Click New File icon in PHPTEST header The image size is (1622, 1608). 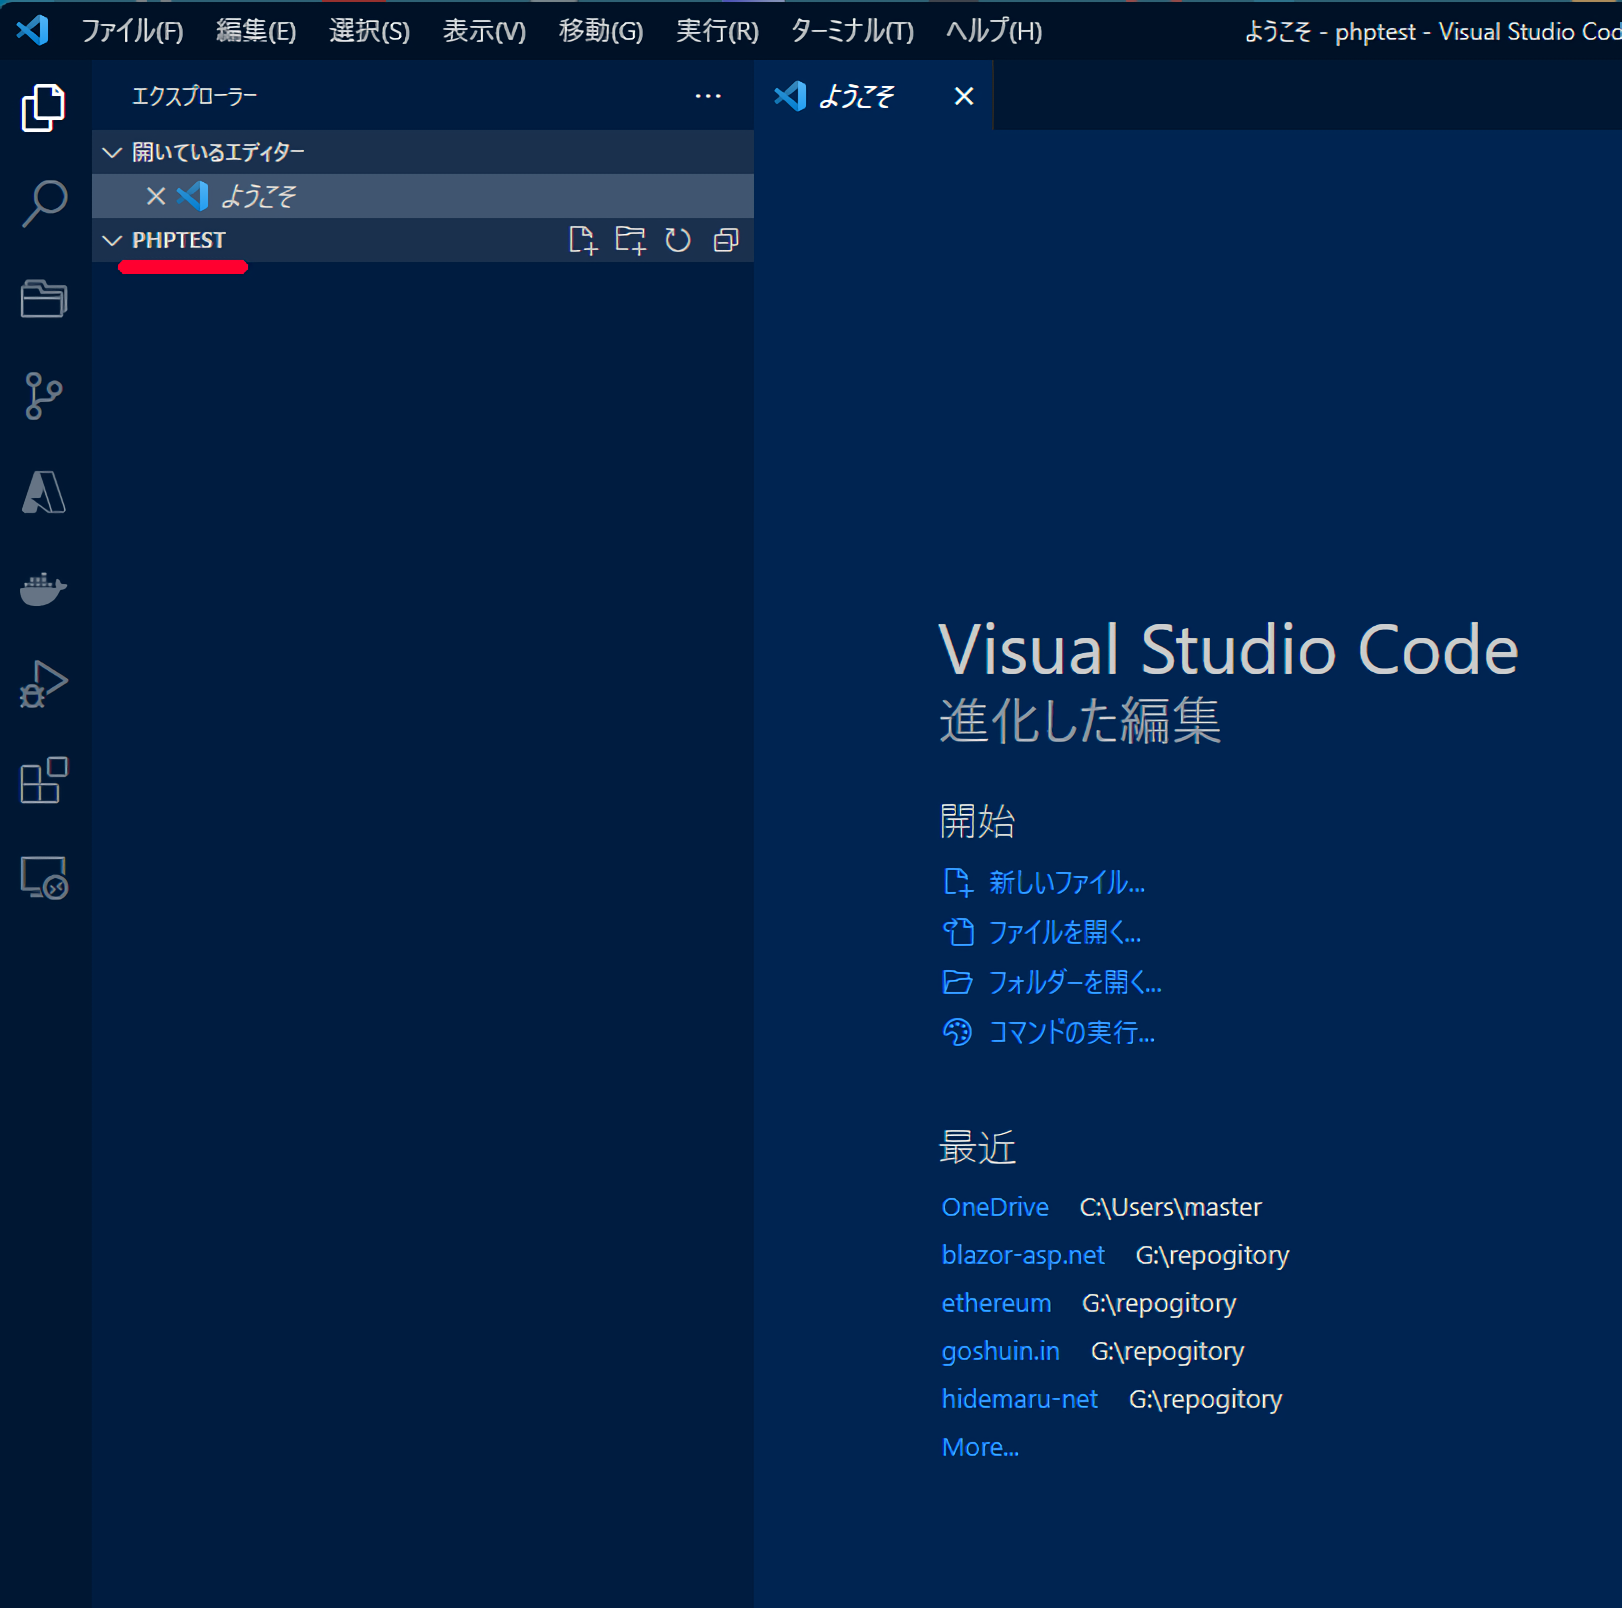(x=582, y=240)
